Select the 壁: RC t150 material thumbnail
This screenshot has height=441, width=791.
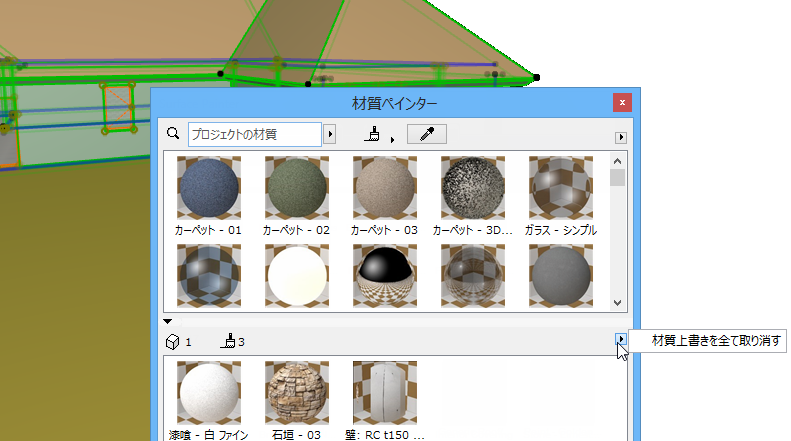(385, 393)
